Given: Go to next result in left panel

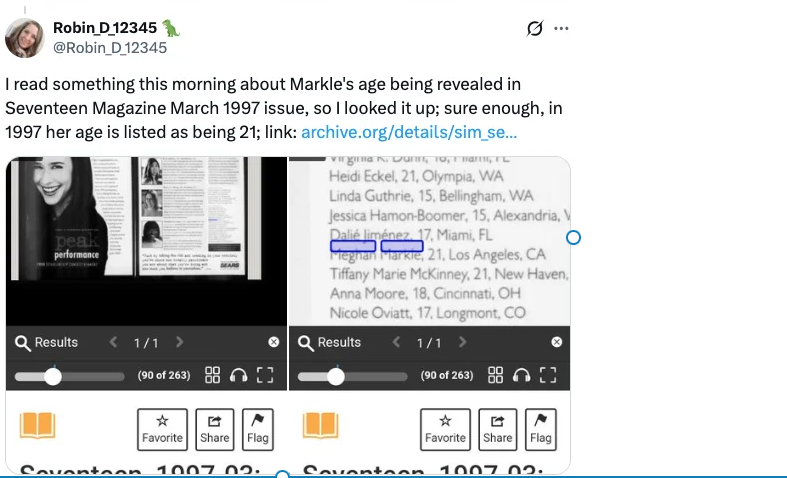Looking at the screenshot, I should click(x=179, y=343).
